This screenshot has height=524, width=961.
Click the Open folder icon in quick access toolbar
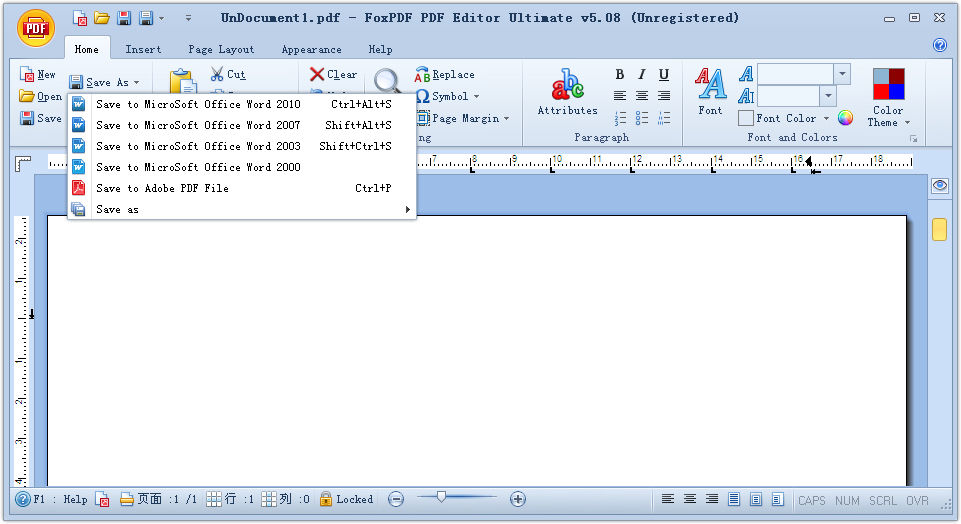point(102,18)
